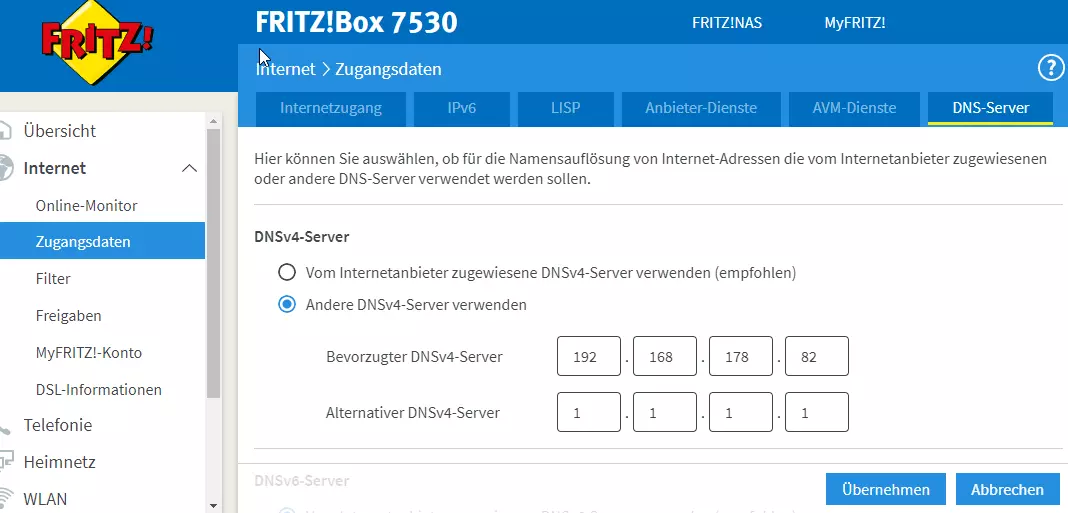The height and width of the screenshot is (513, 1068).
Task: Click alternative DNS third octet field
Action: tap(741, 412)
